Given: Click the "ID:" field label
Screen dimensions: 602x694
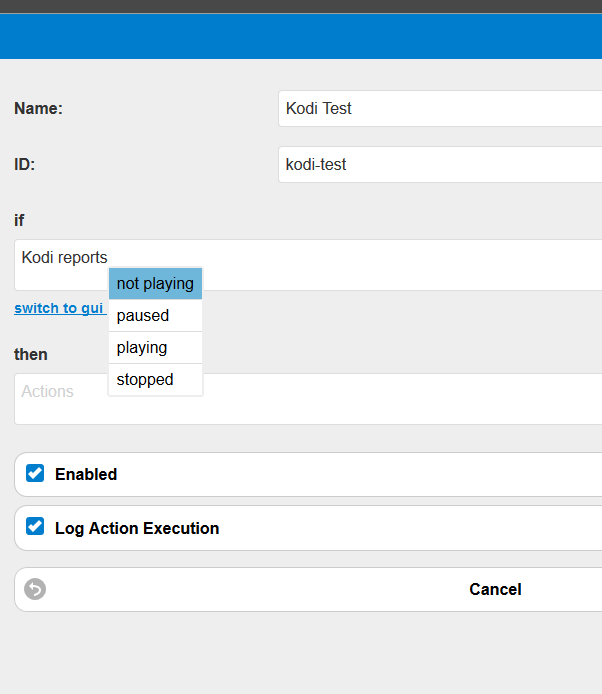Looking at the screenshot, I should pos(24,165).
